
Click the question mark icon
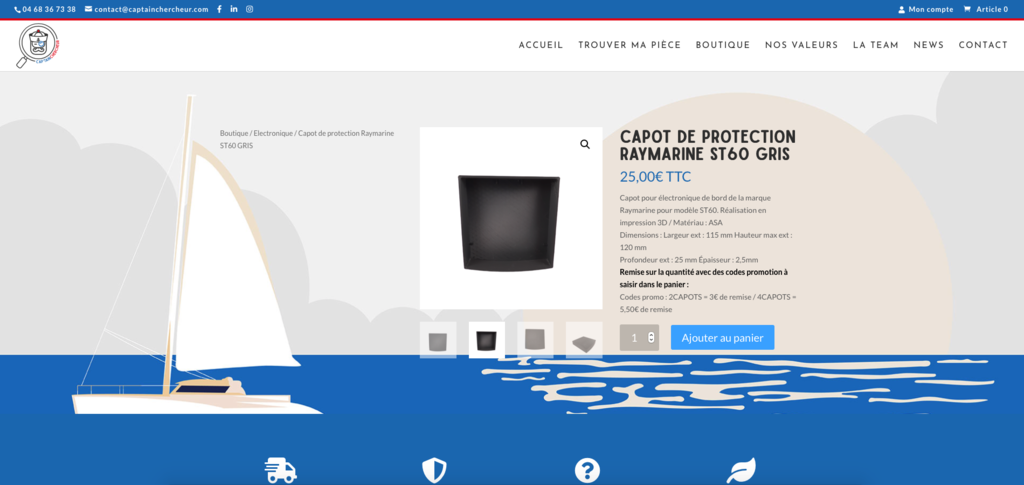point(587,470)
